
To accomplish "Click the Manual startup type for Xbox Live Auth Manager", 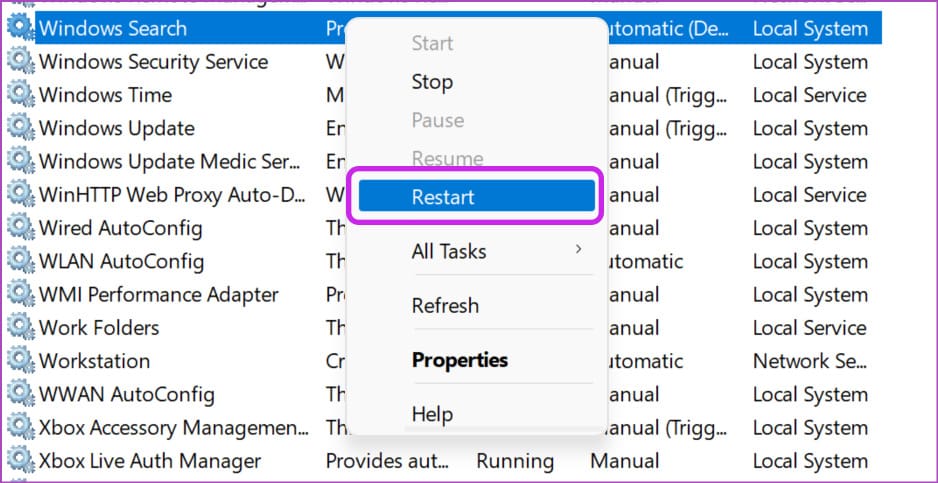I will pyautogui.click(x=625, y=462).
